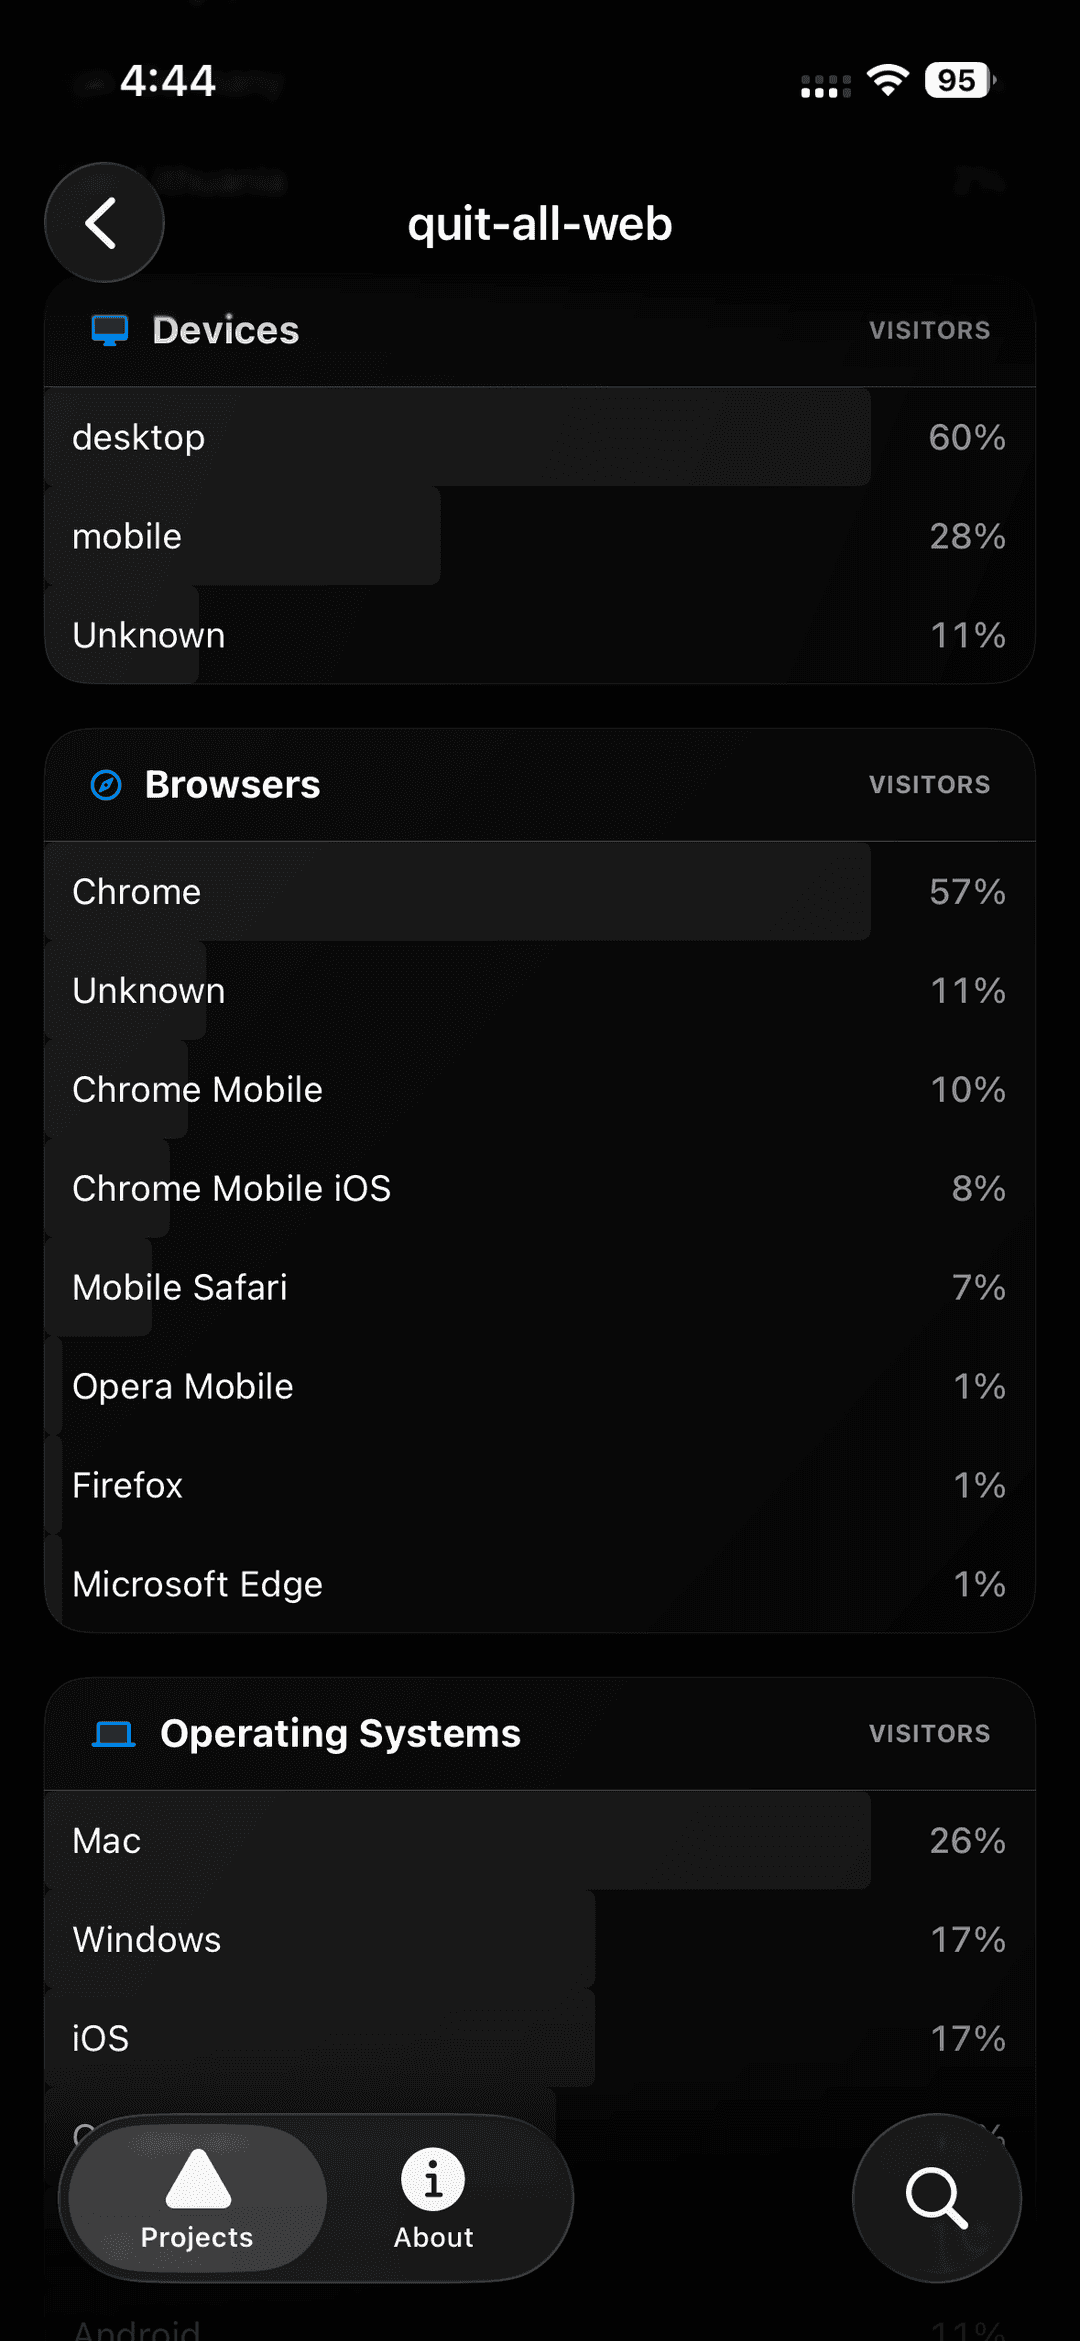Switch to the About tab
This screenshot has height=2341, width=1080.
433,2198
